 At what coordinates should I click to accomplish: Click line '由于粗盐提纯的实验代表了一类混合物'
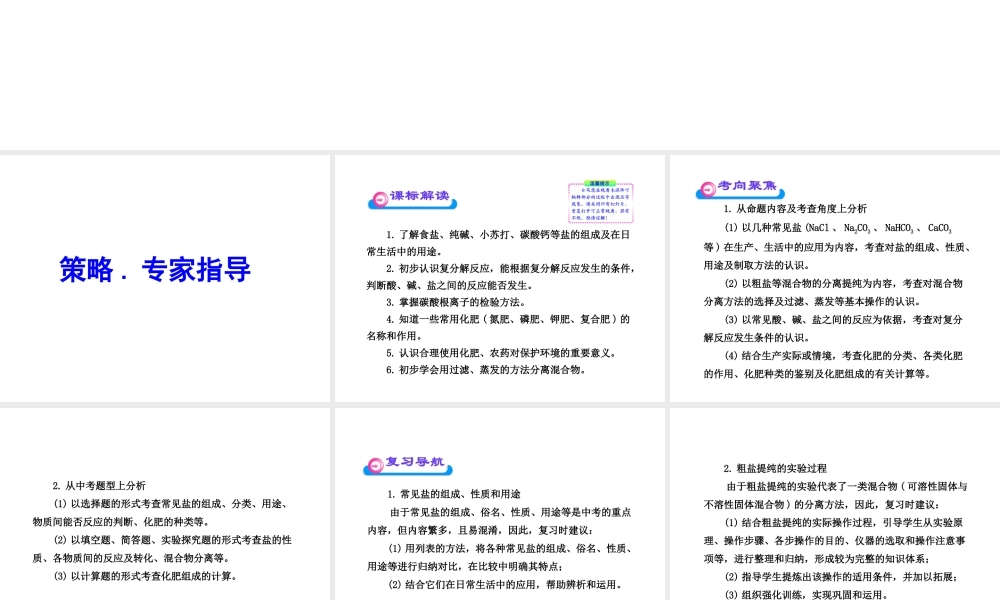point(847,487)
